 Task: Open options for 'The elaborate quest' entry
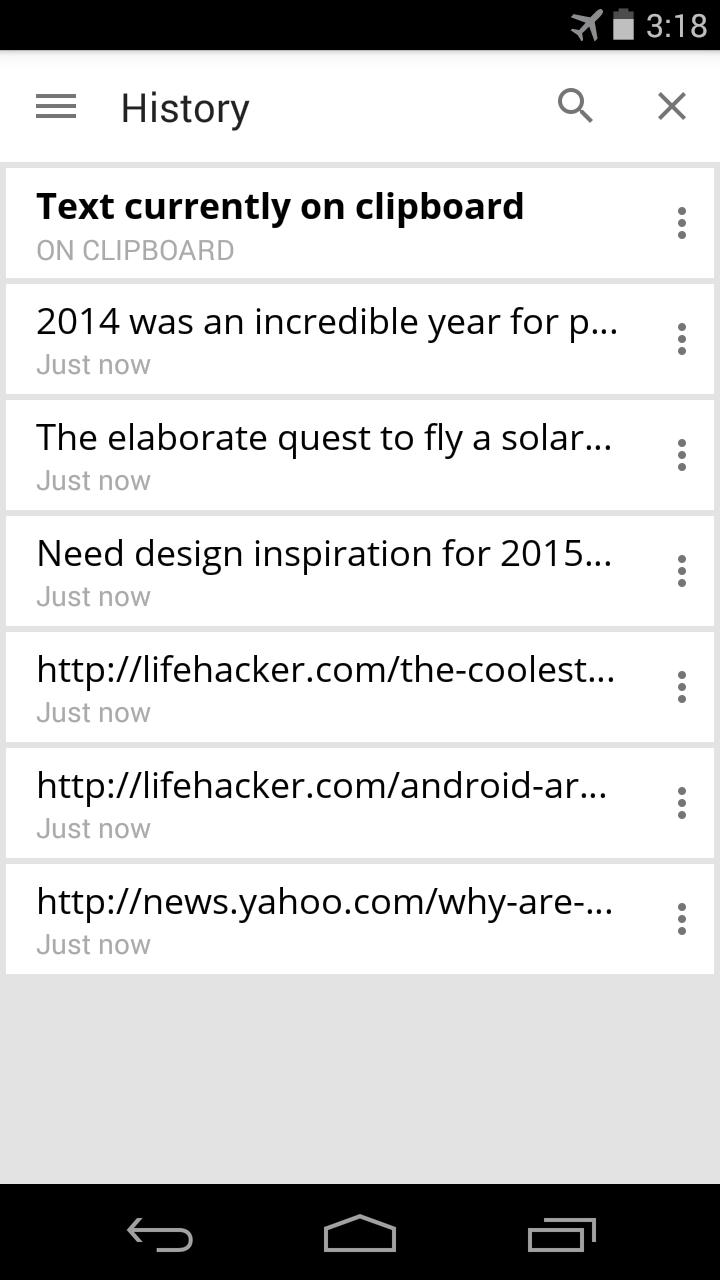point(681,455)
